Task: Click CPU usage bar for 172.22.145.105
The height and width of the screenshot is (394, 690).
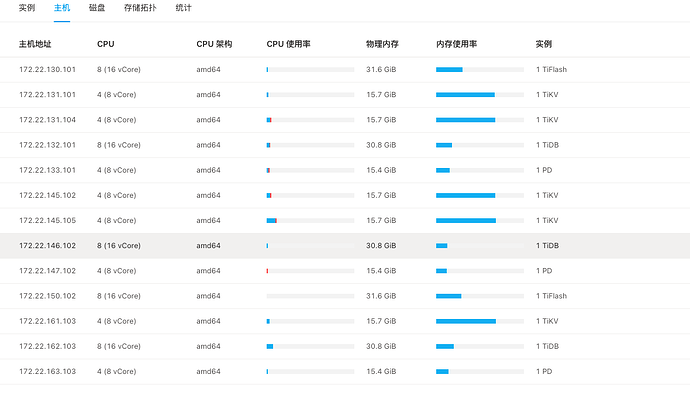Action: click(x=310, y=221)
